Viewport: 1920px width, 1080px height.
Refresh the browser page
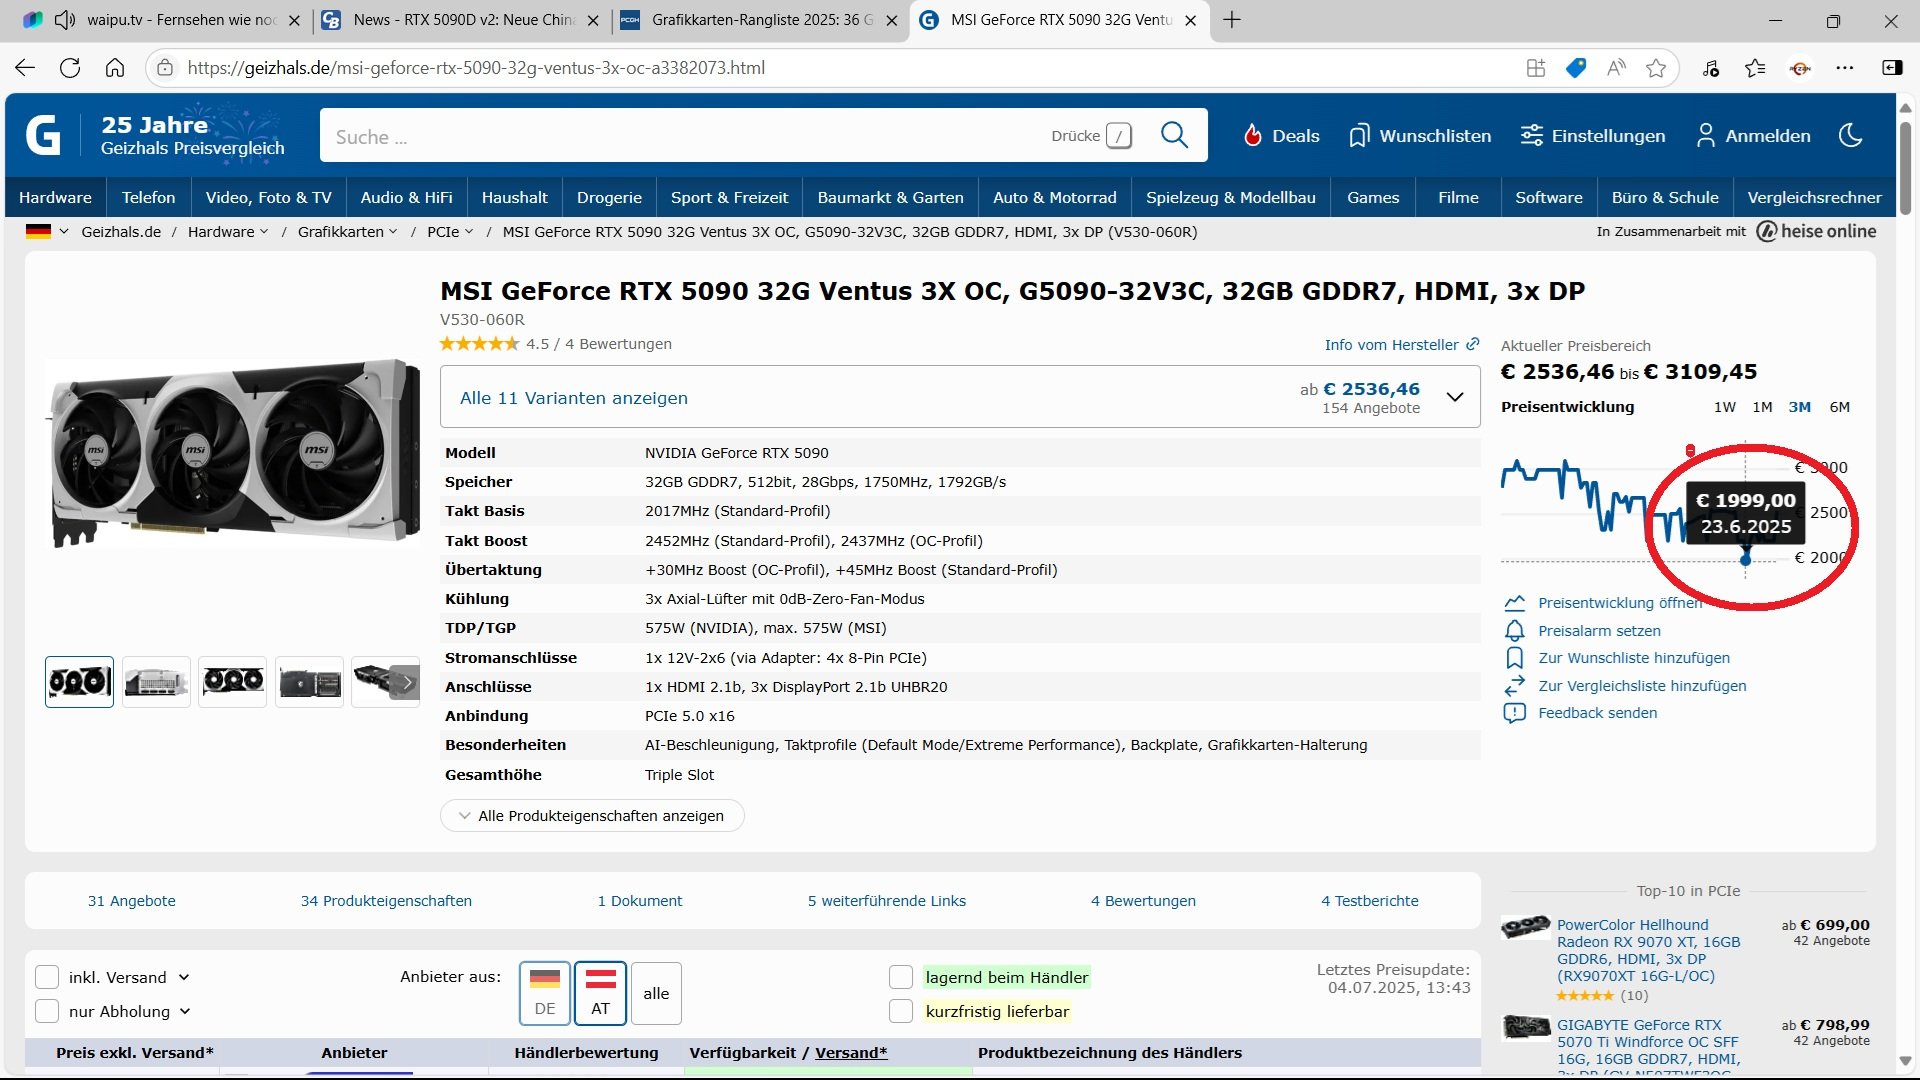(x=70, y=68)
